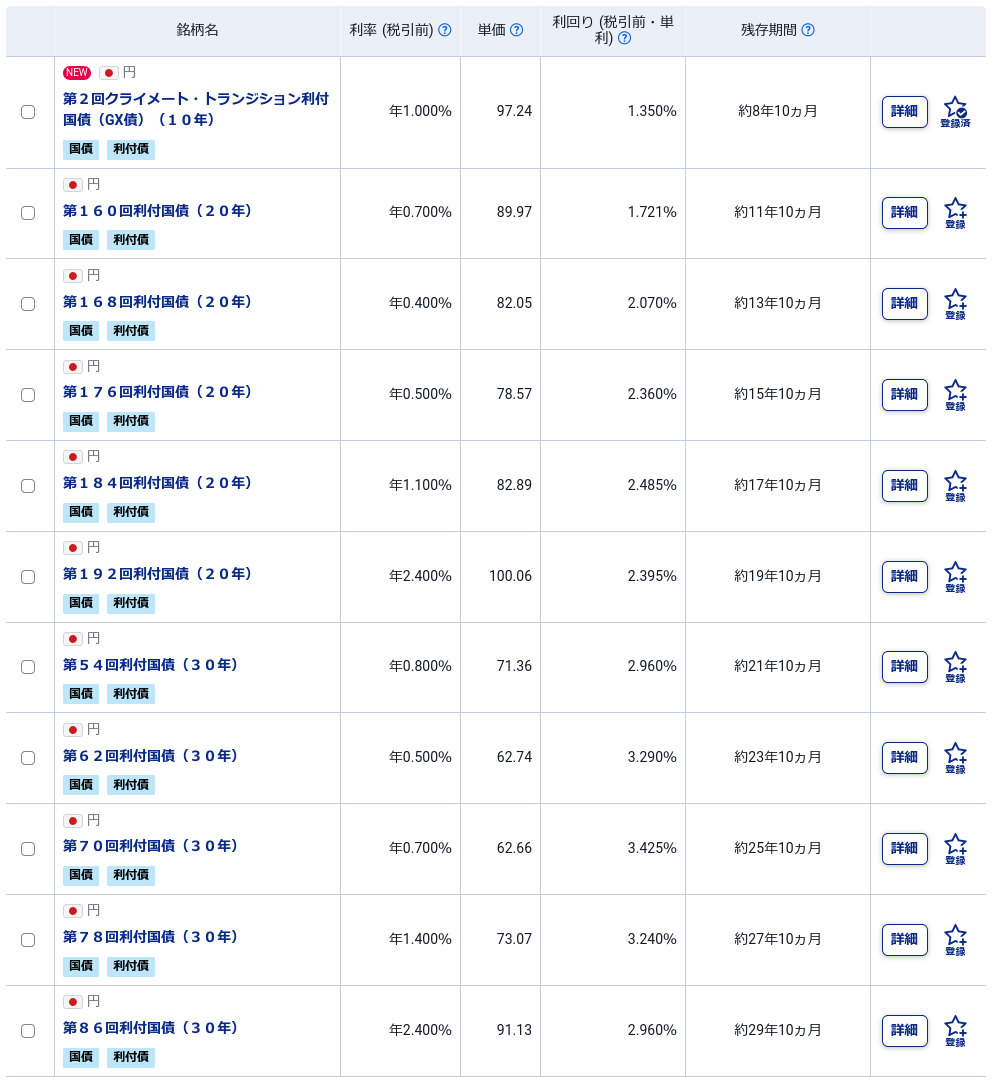Click the help icon beside 利率 (税引前)
Screen dimensions: 998x1086
tap(445, 30)
